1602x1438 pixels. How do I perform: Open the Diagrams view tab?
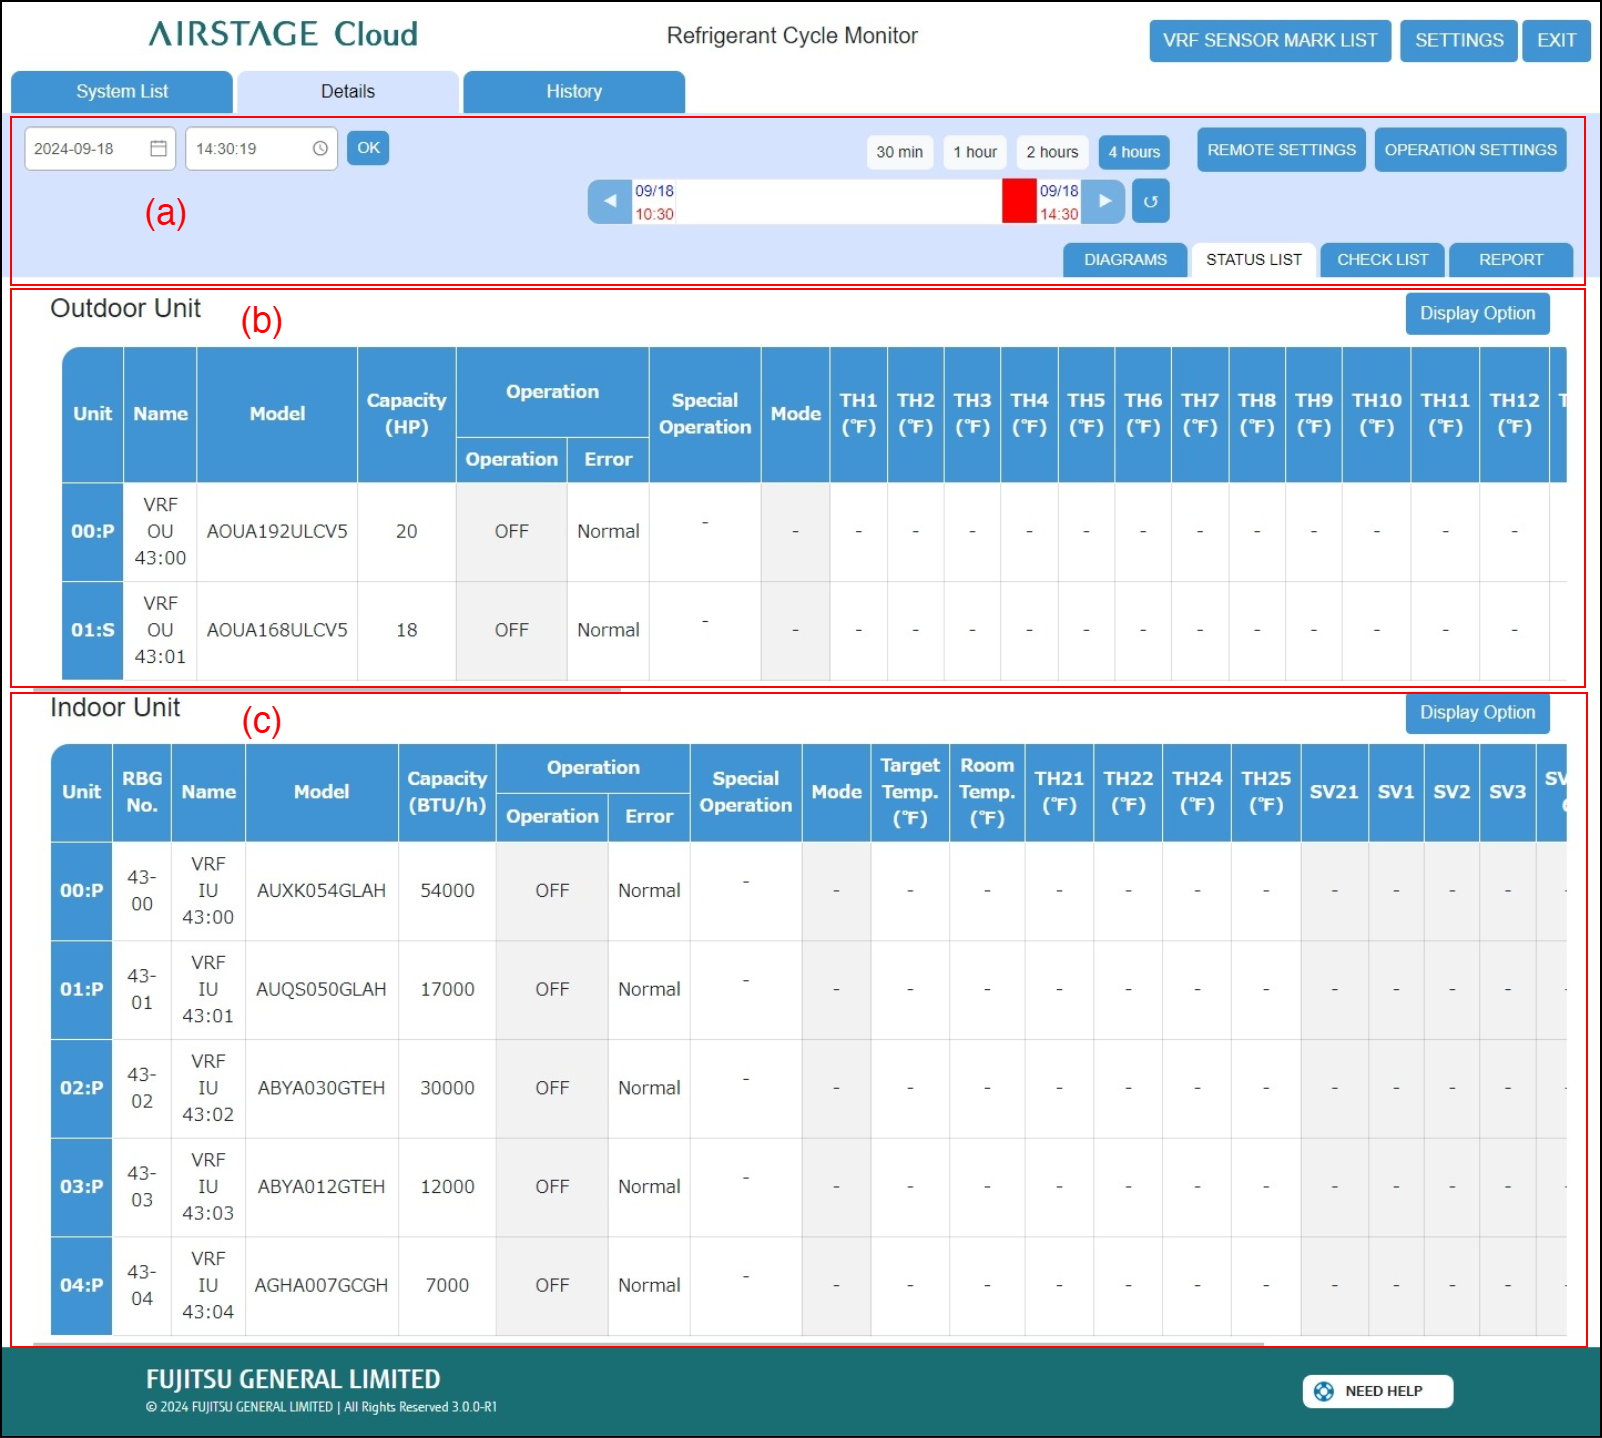(x=1125, y=260)
